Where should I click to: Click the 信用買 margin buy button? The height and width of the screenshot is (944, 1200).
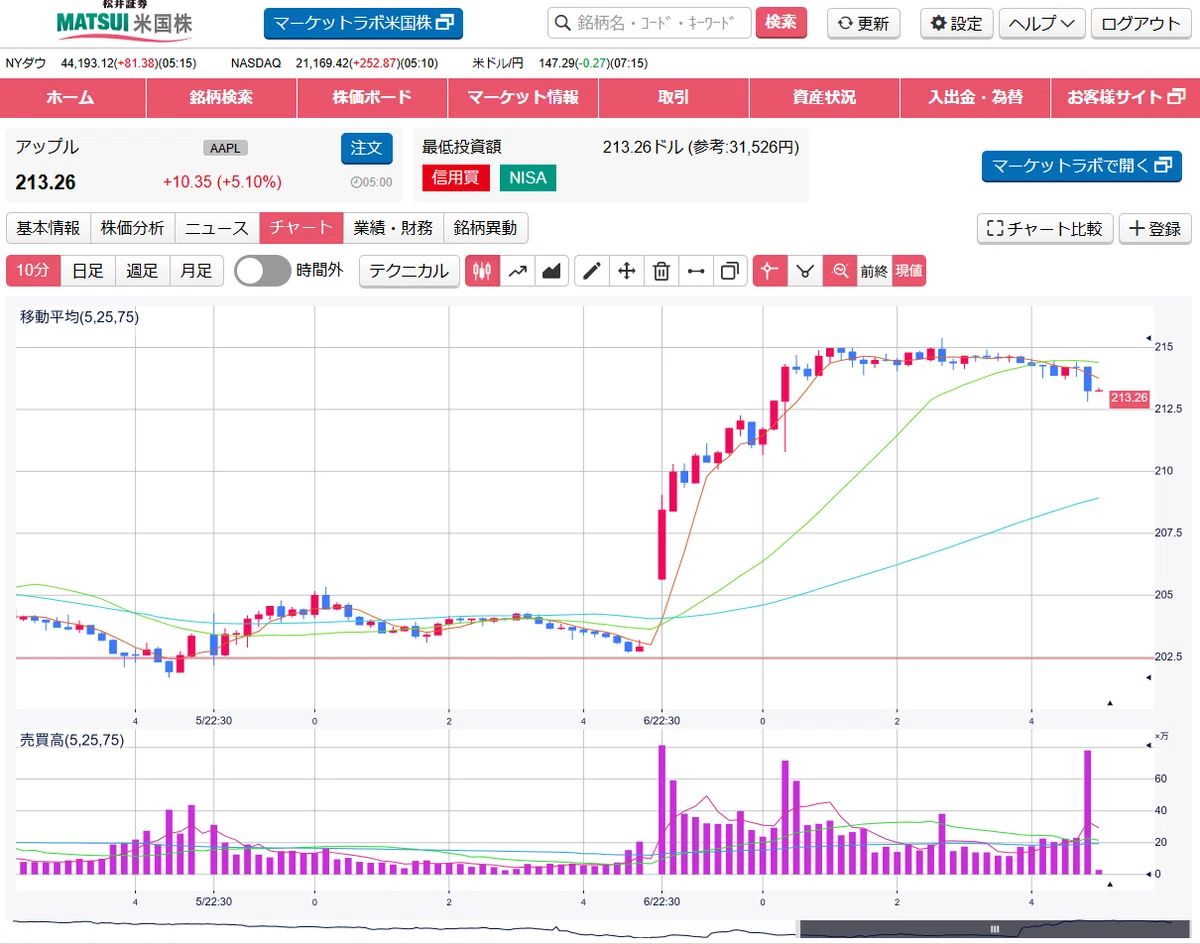tap(456, 178)
